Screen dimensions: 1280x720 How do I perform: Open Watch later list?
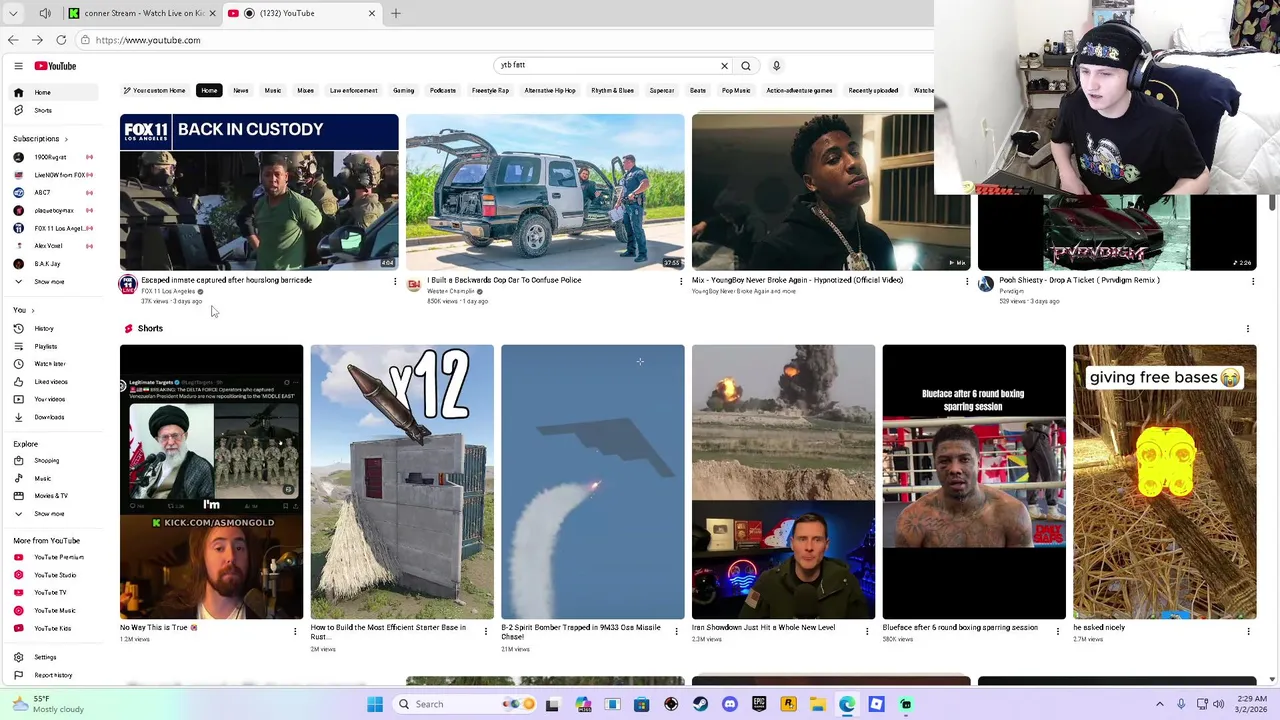(x=55, y=364)
